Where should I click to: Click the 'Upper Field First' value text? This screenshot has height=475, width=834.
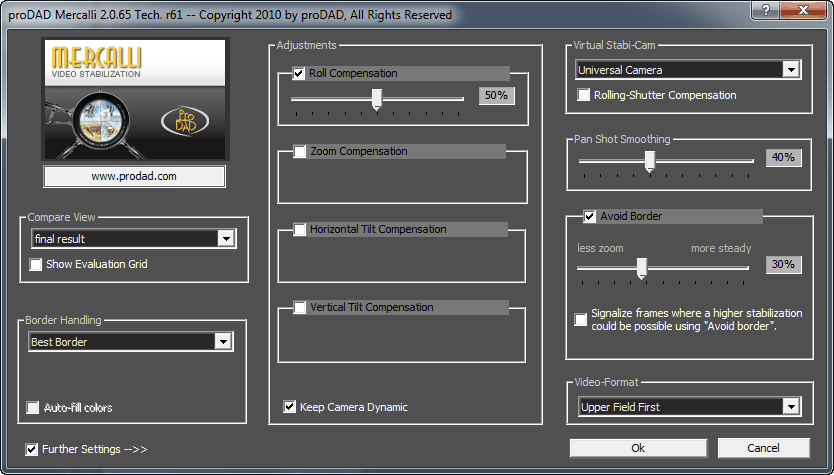(x=620, y=407)
